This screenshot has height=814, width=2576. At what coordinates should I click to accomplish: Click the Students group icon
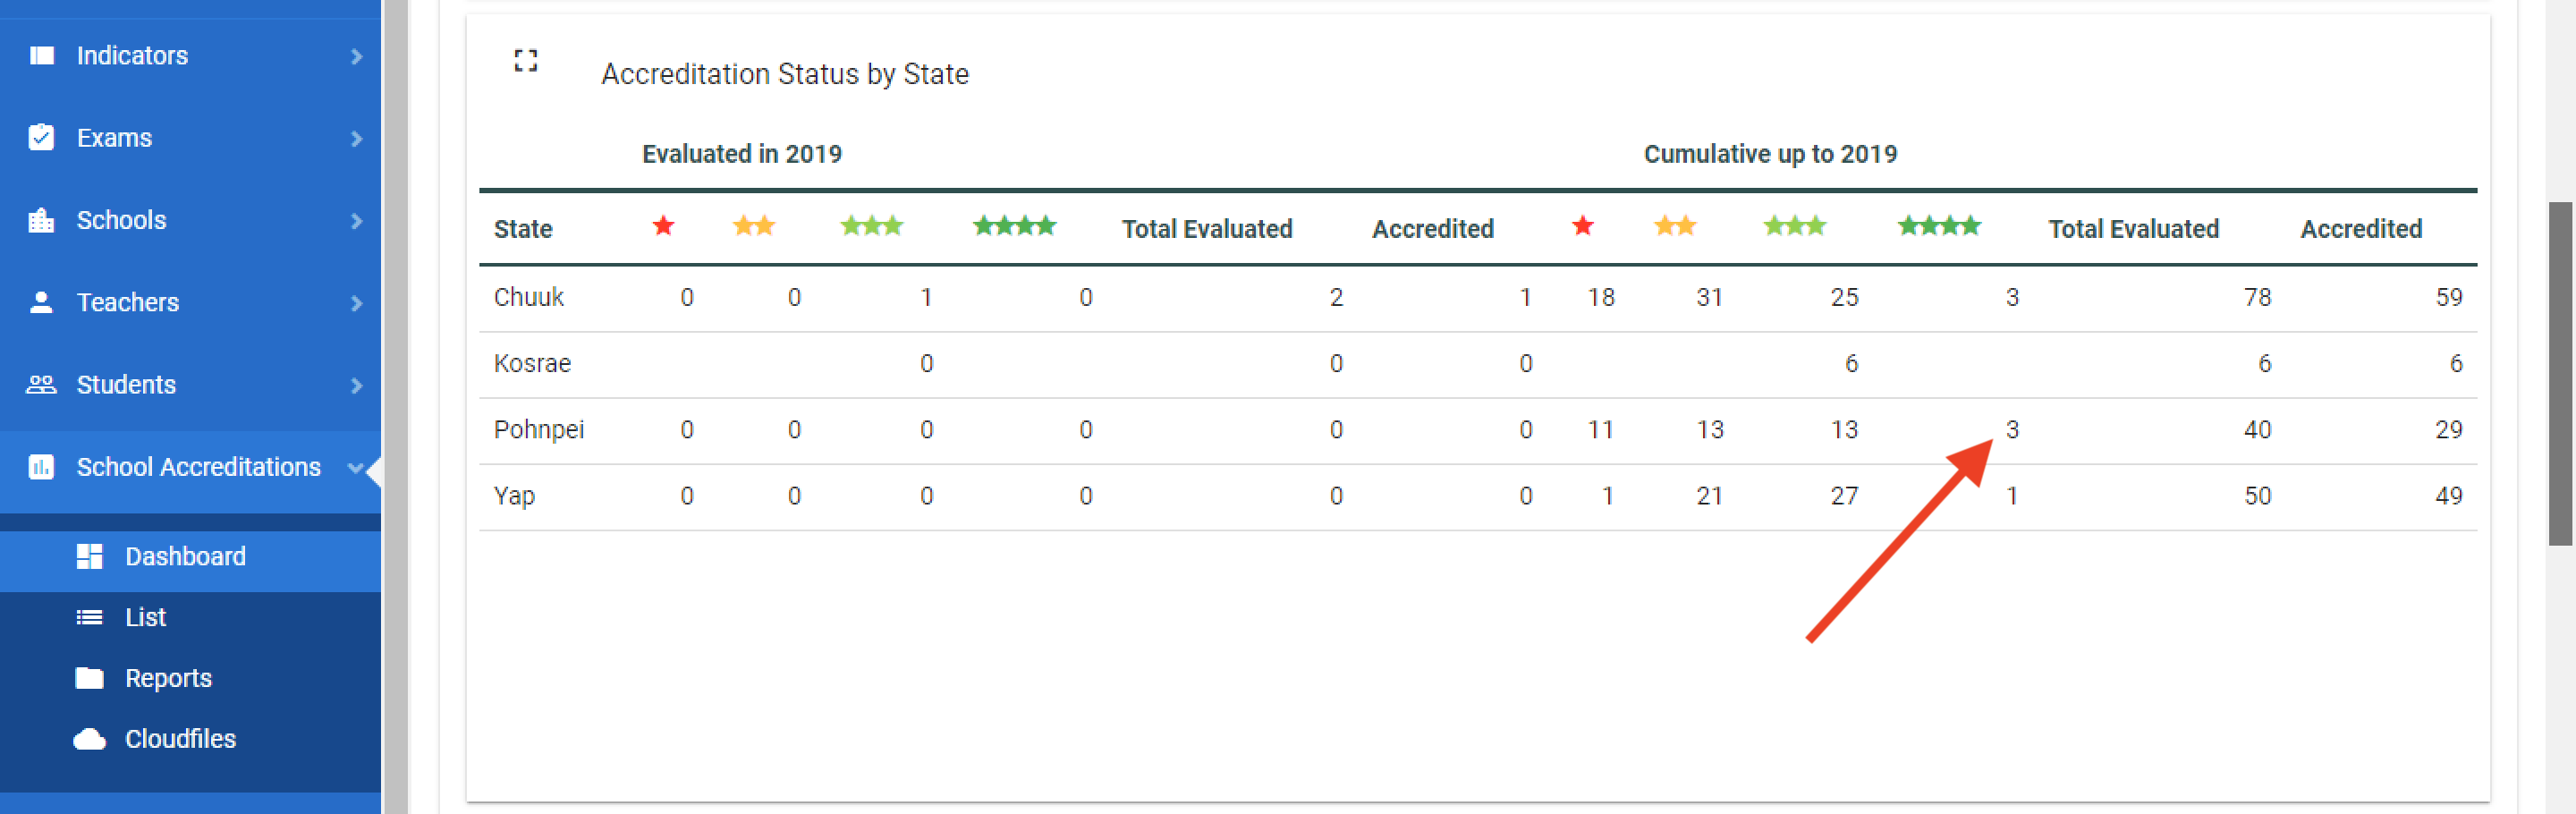[x=42, y=385]
